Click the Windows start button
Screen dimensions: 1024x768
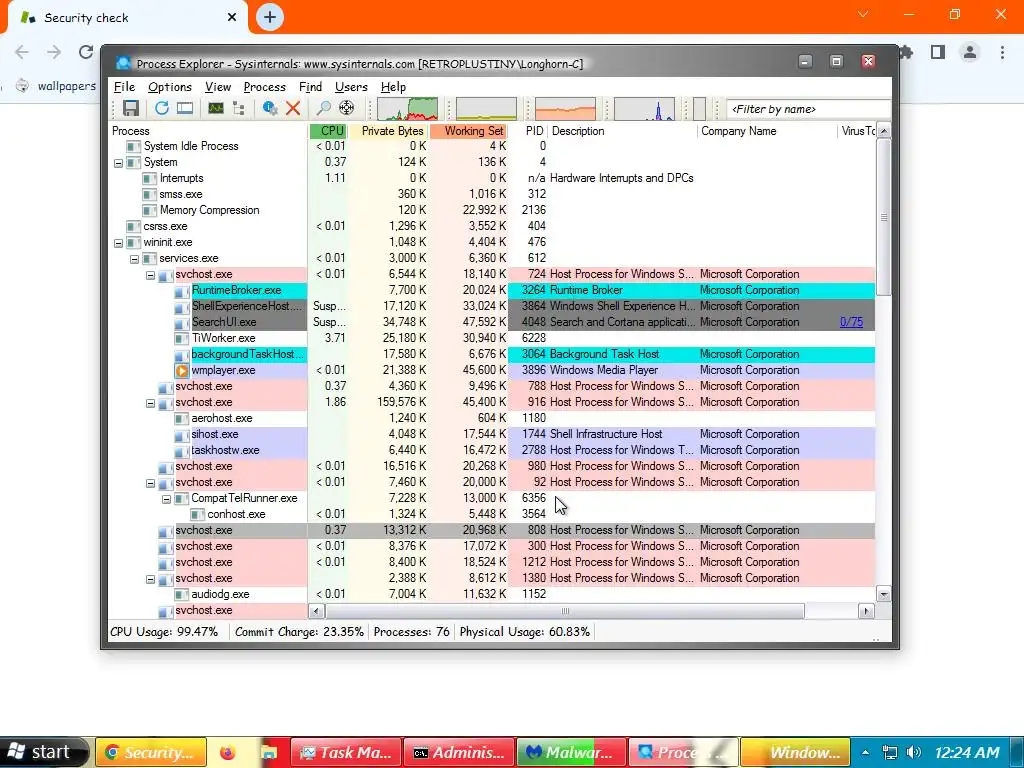point(44,752)
